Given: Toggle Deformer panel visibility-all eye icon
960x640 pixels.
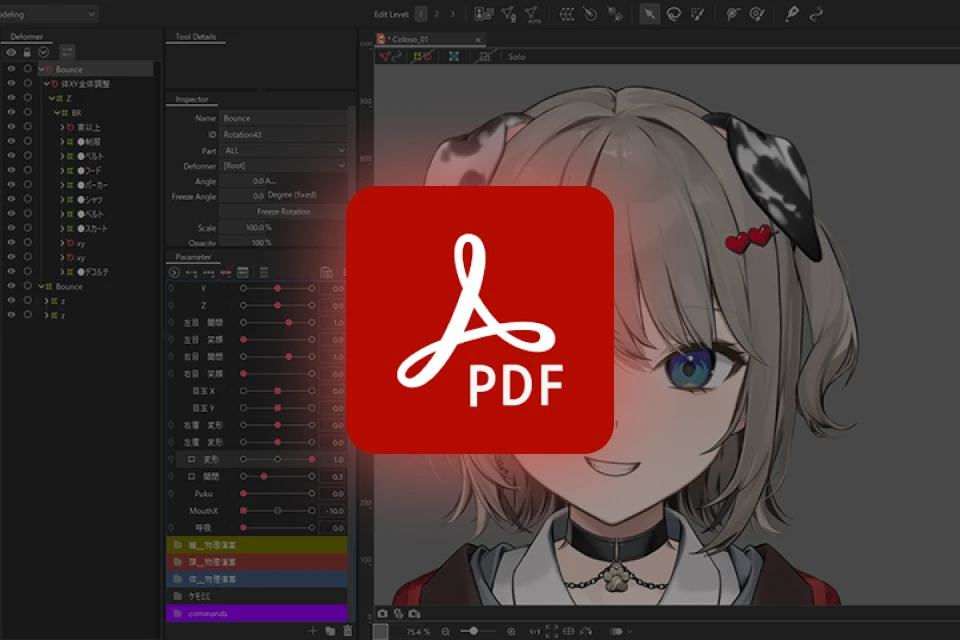Looking at the screenshot, I should pos(11,53).
